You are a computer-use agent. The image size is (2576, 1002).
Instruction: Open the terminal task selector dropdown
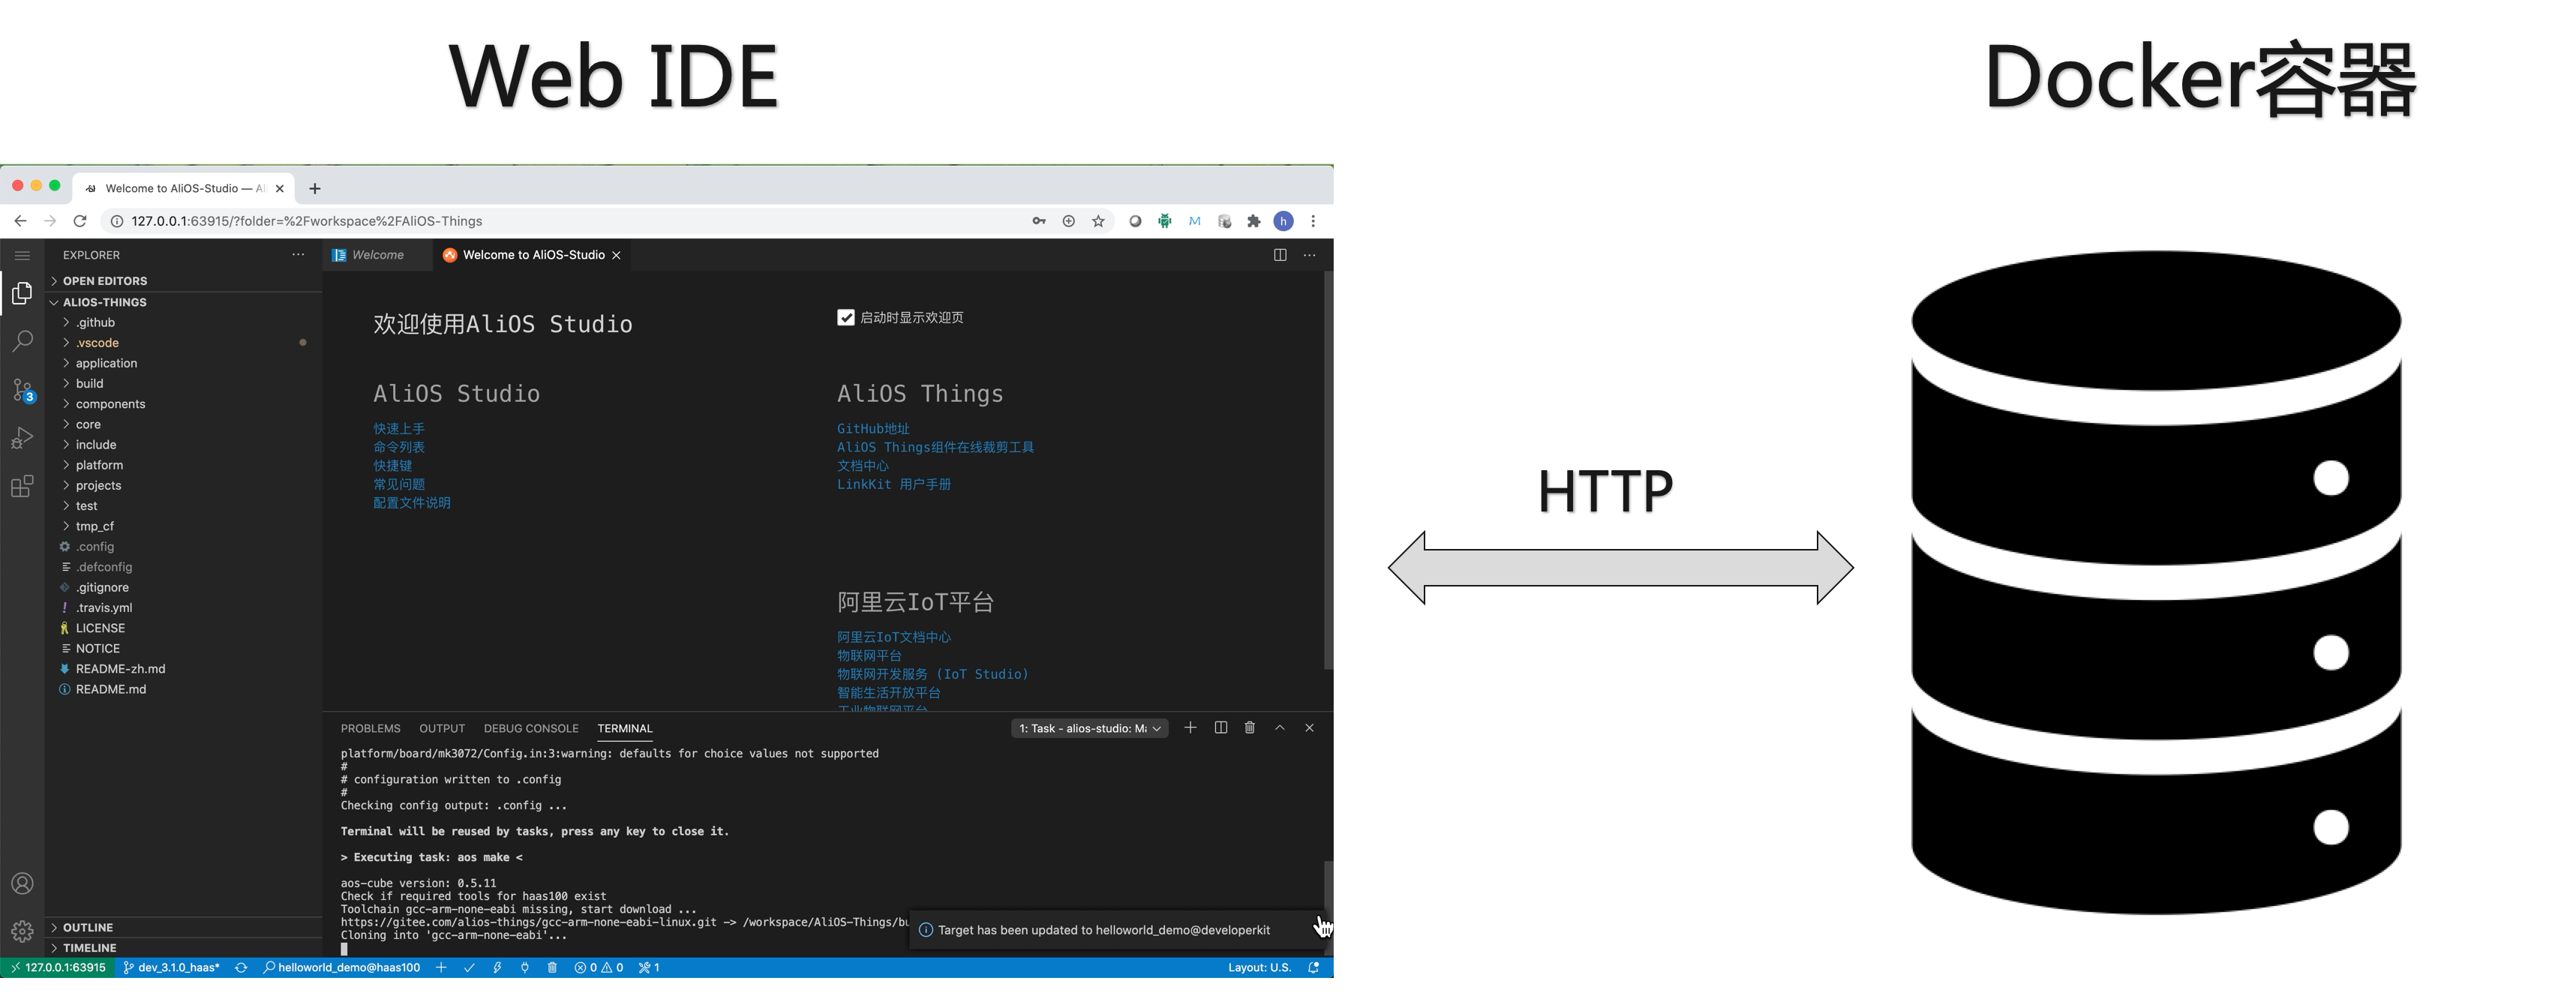[x=1089, y=729]
